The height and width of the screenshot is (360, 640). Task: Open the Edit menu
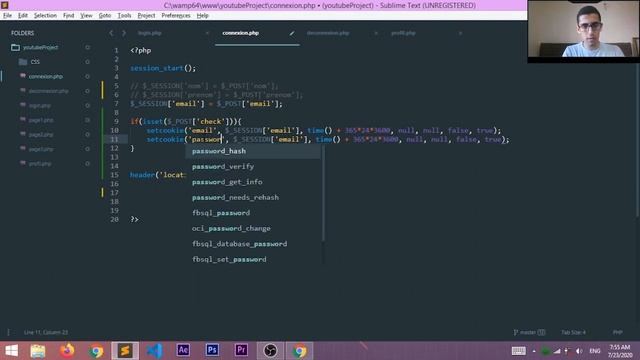tap(23, 16)
